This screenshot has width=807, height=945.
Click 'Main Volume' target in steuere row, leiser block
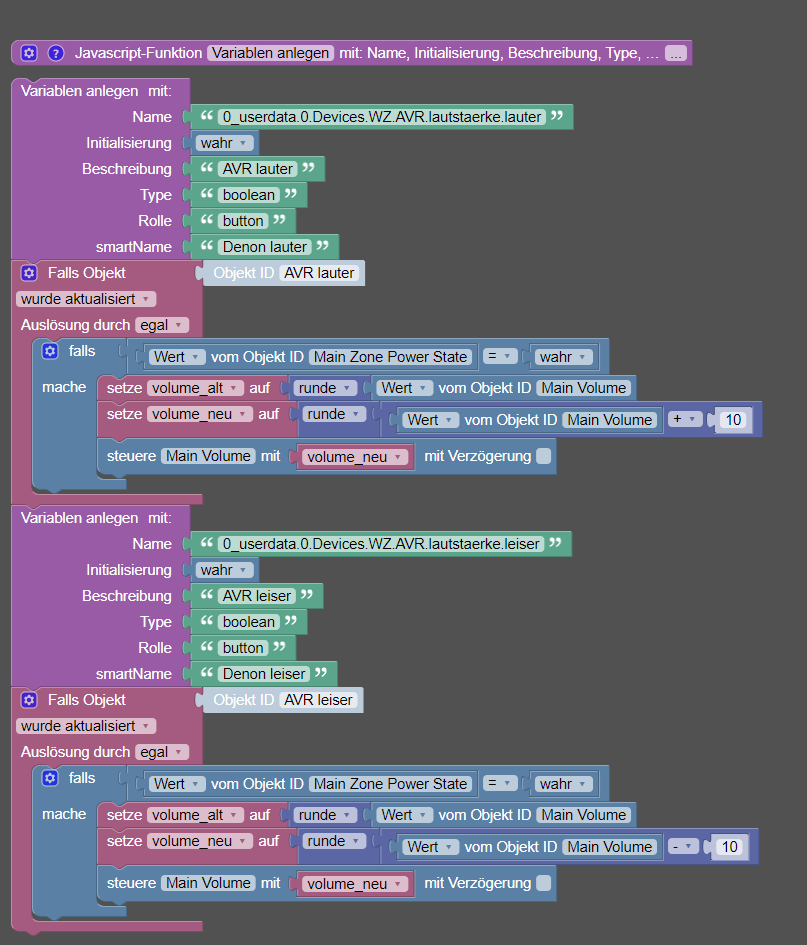pos(209,882)
